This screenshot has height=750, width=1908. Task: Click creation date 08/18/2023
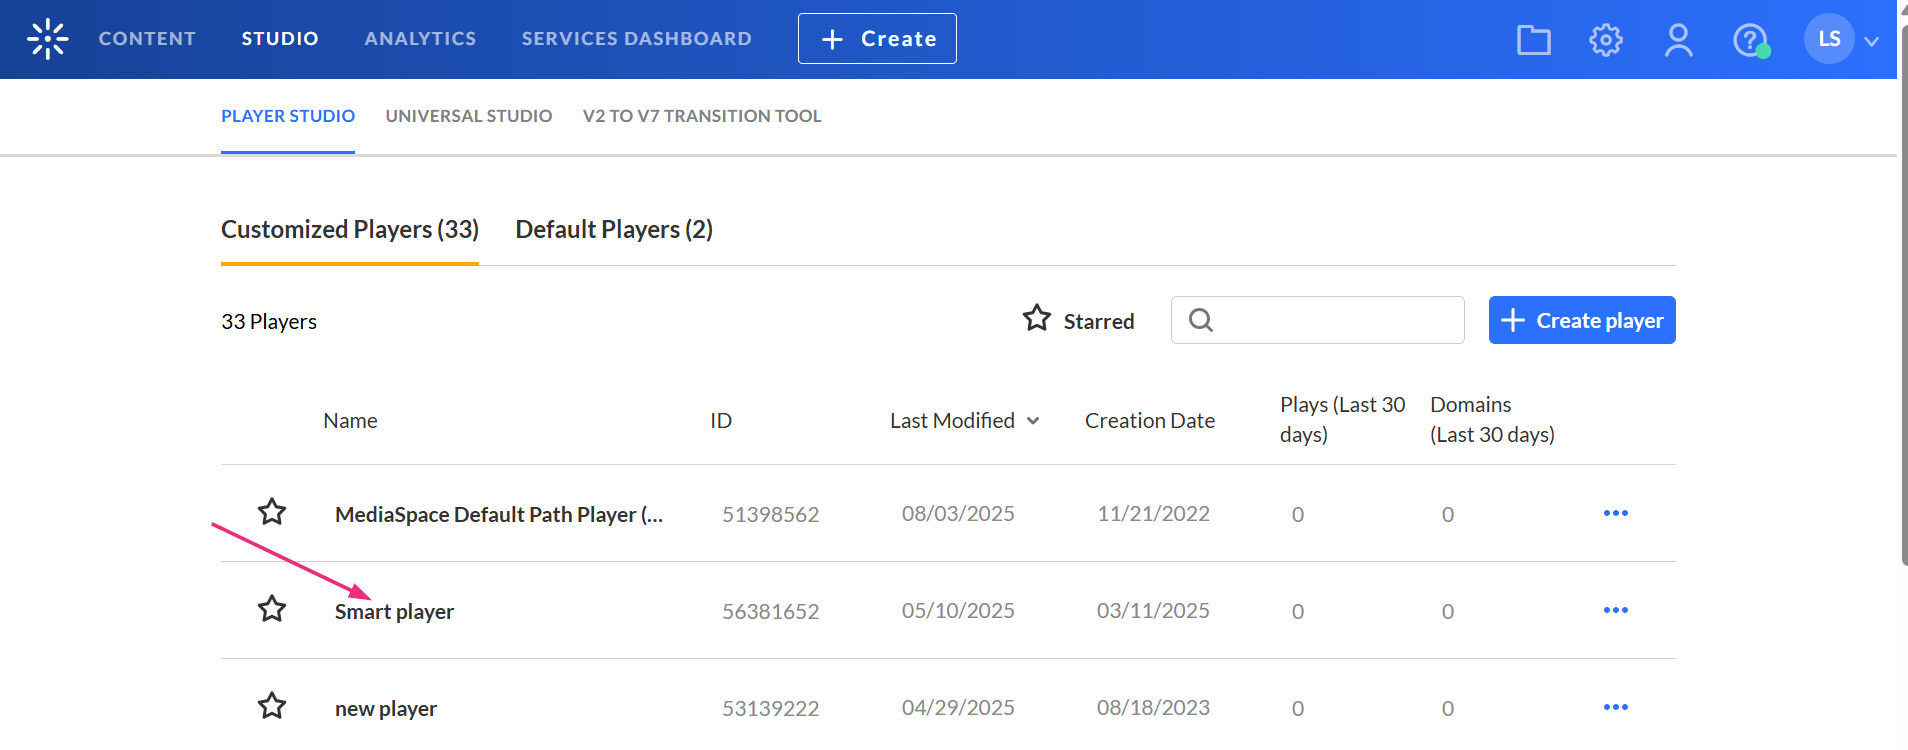tap(1153, 708)
